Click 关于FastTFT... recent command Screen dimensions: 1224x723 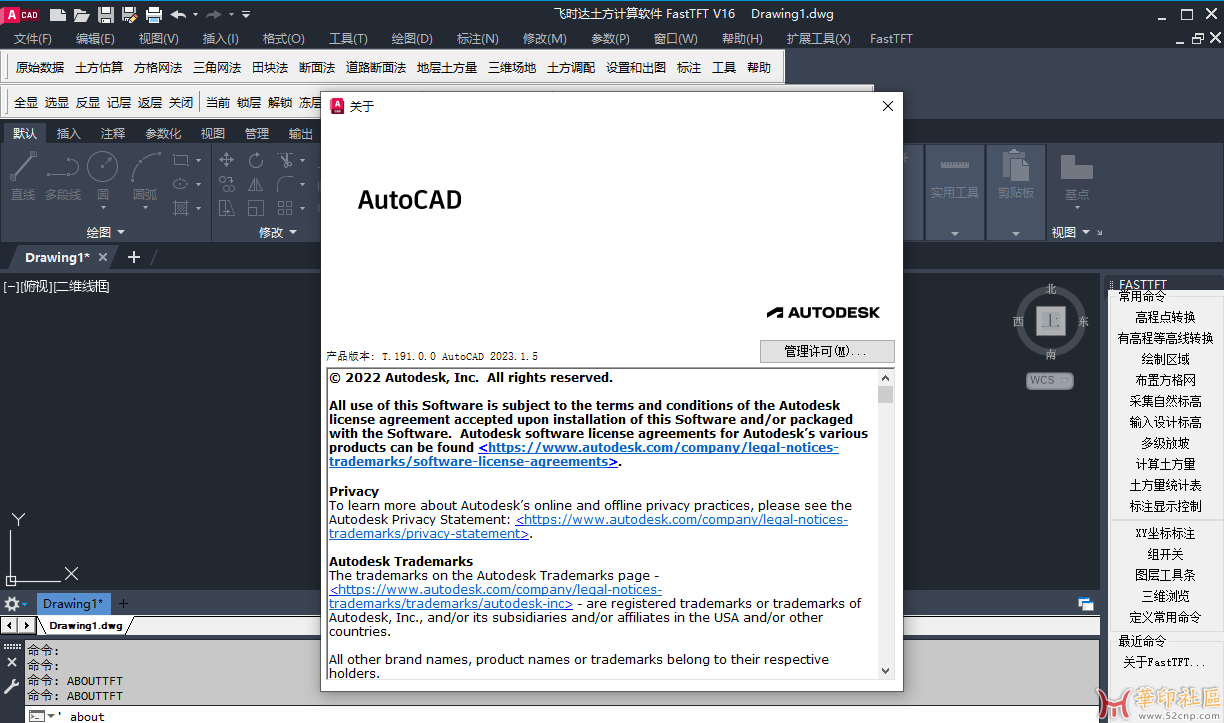pyautogui.click(x=1164, y=662)
